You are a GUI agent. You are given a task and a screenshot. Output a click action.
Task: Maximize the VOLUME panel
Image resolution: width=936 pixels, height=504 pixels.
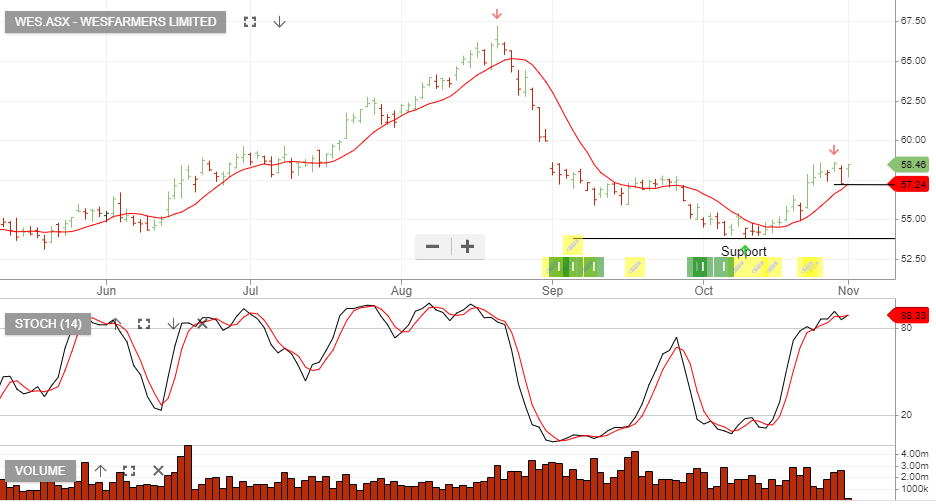point(129,471)
